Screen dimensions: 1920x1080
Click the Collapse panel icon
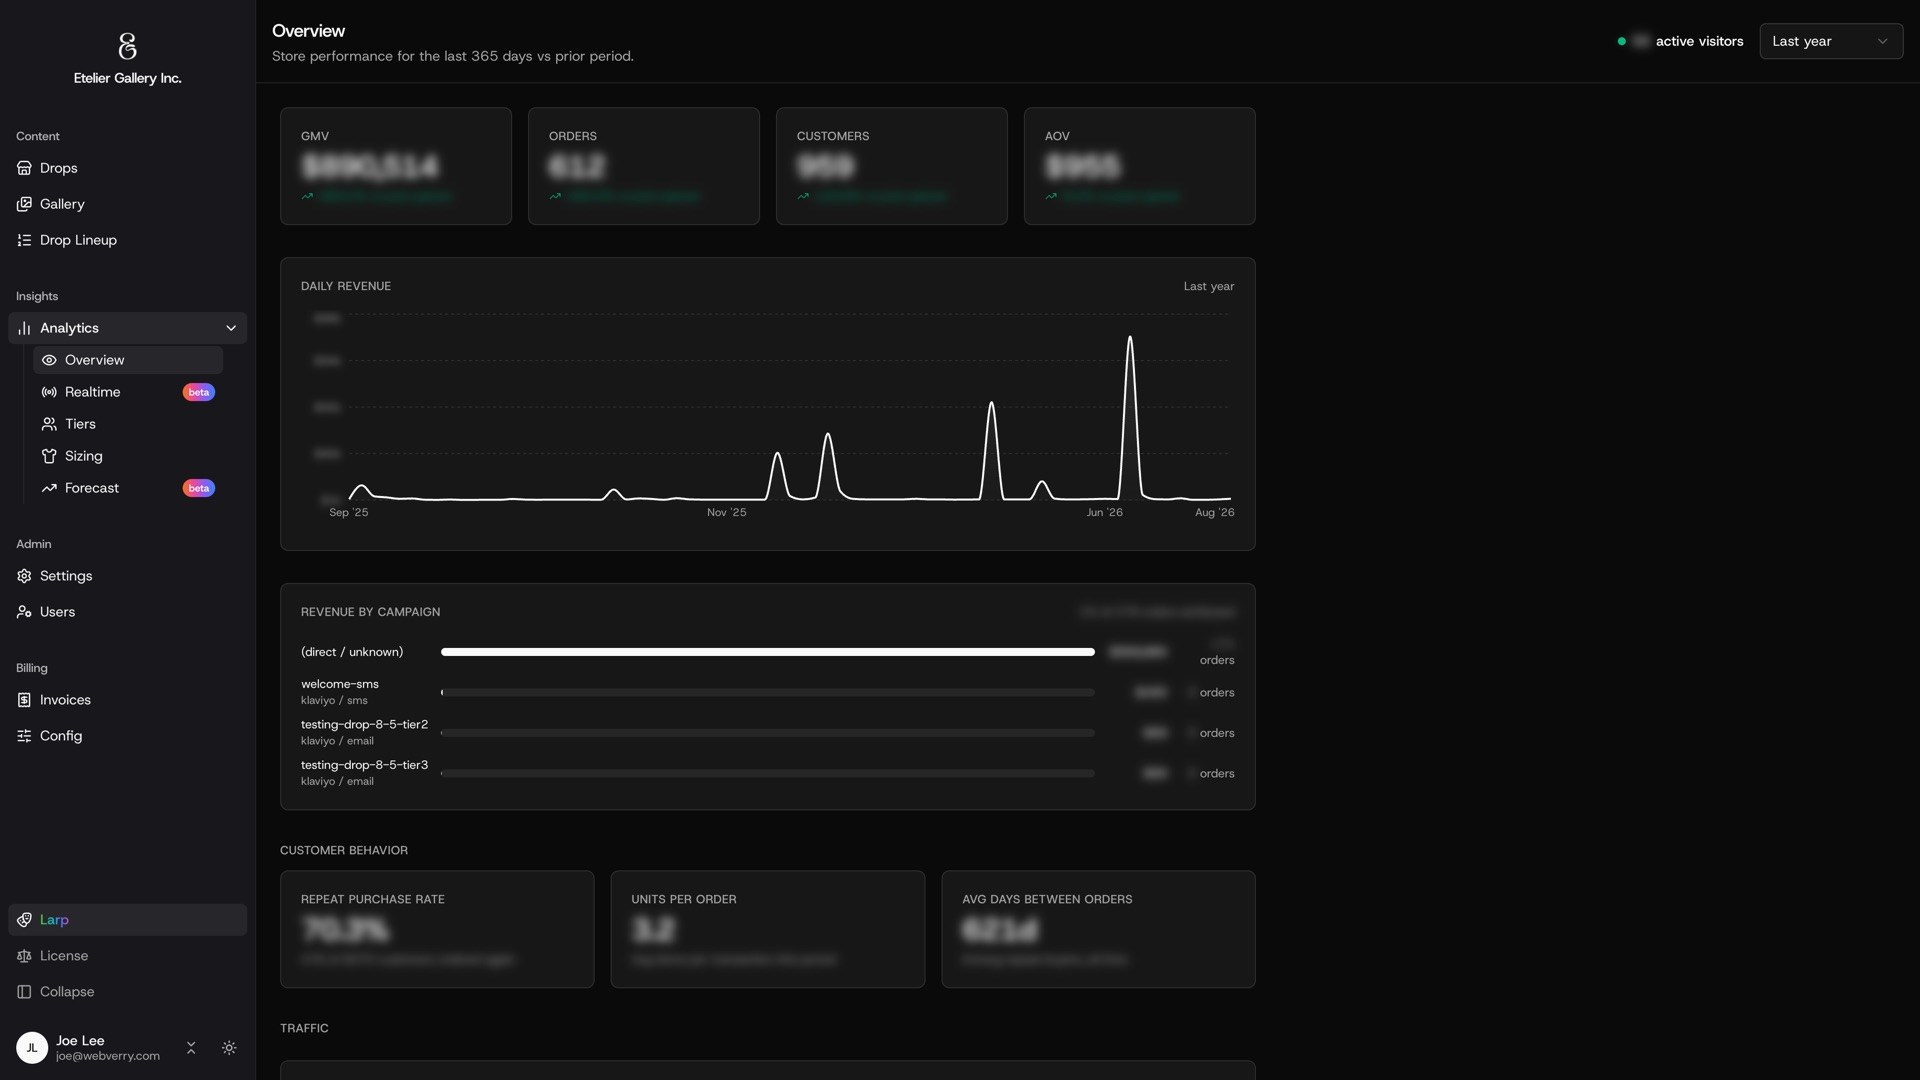click(x=24, y=992)
